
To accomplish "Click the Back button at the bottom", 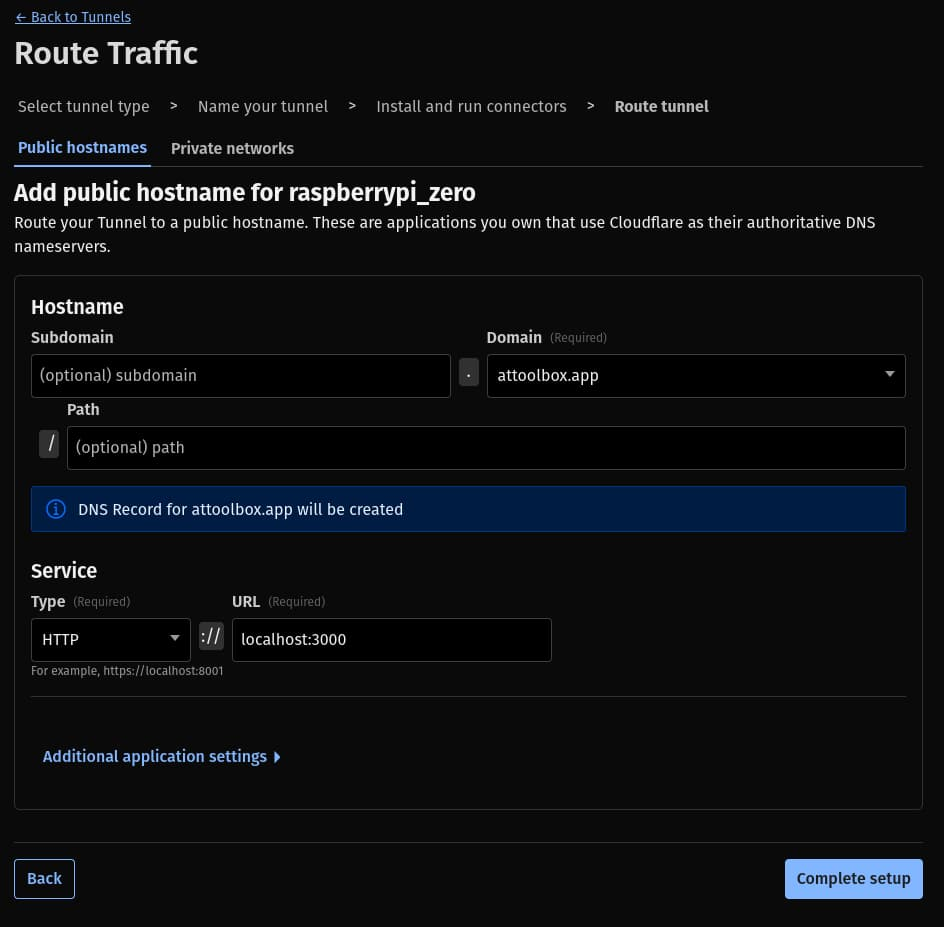I will click(x=44, y=878).
